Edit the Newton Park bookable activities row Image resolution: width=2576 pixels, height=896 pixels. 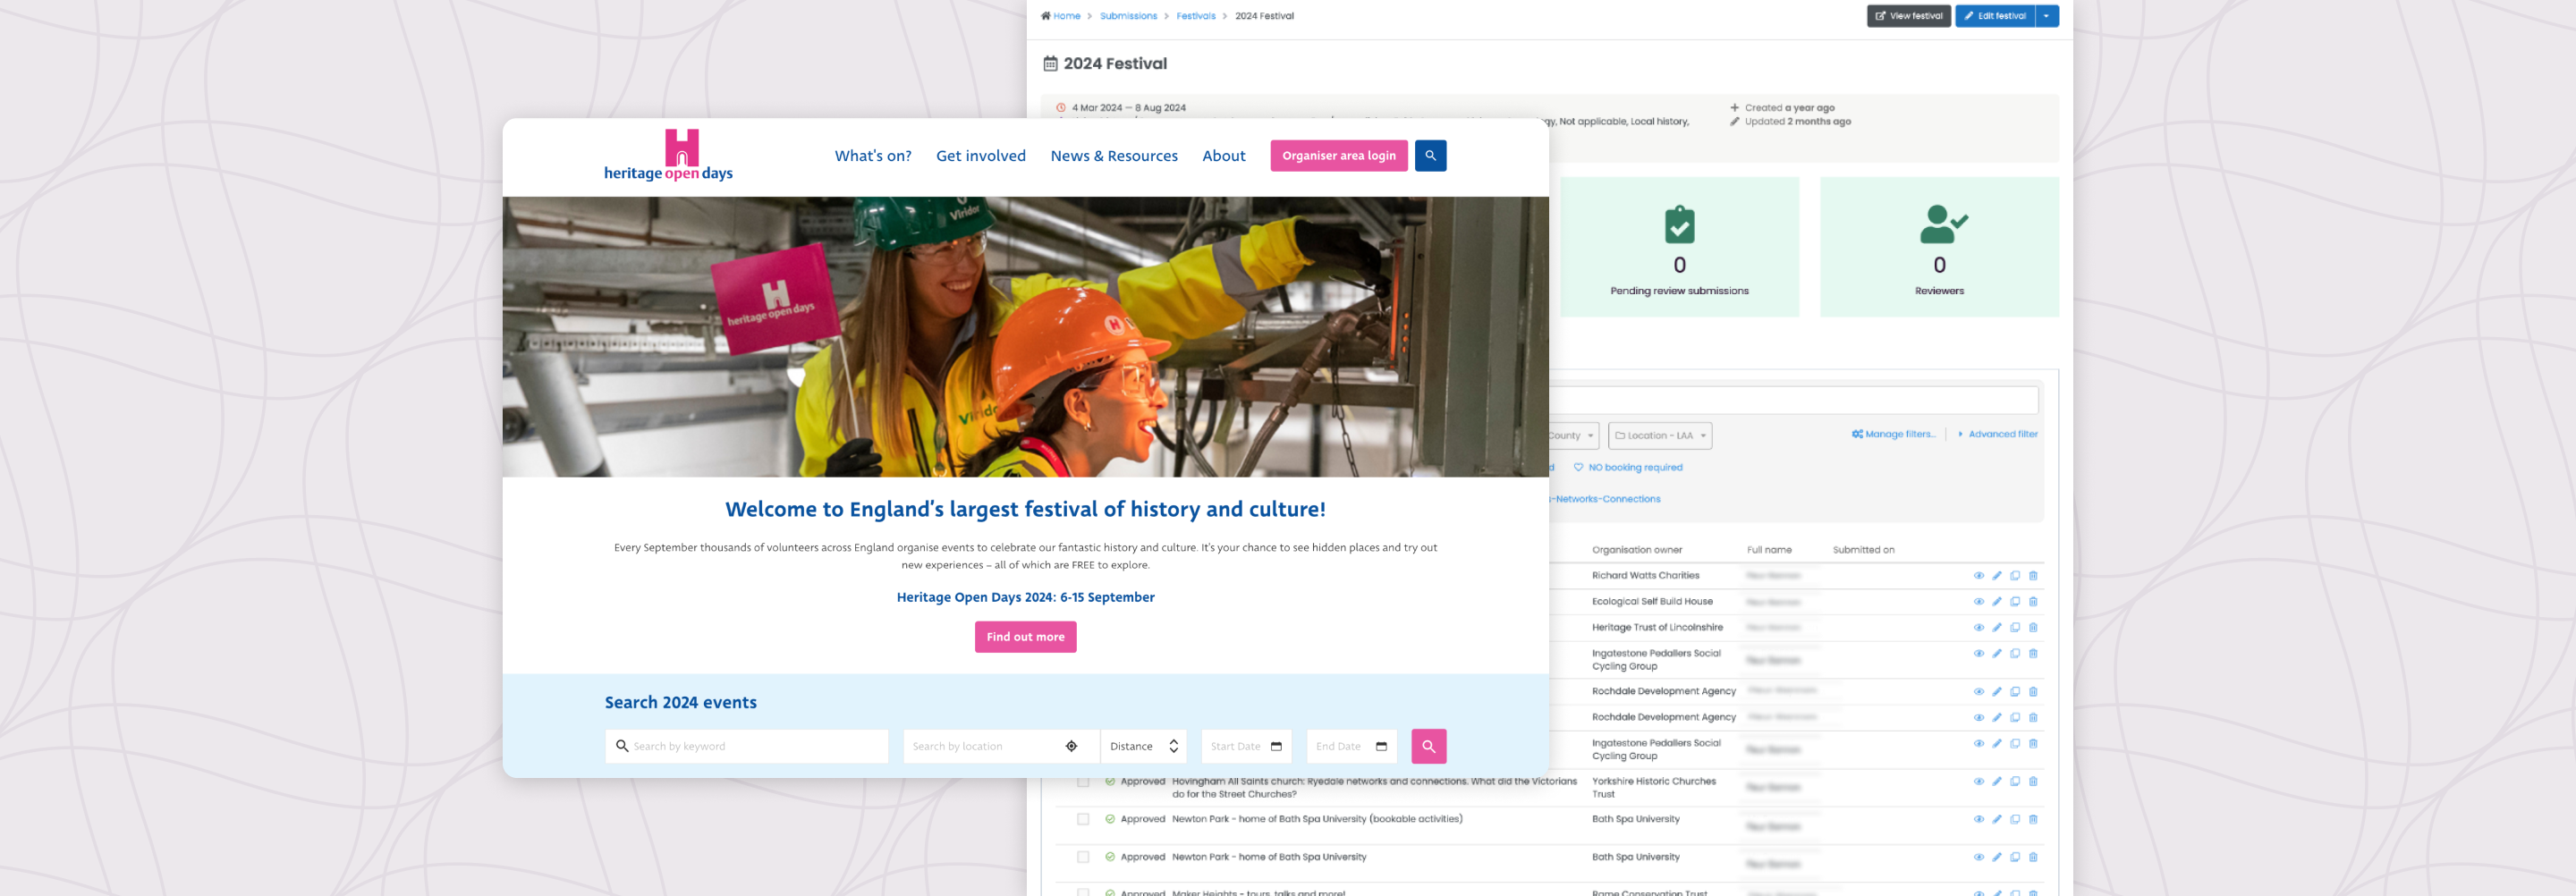pyautogui.click(x=1996, y=819)
